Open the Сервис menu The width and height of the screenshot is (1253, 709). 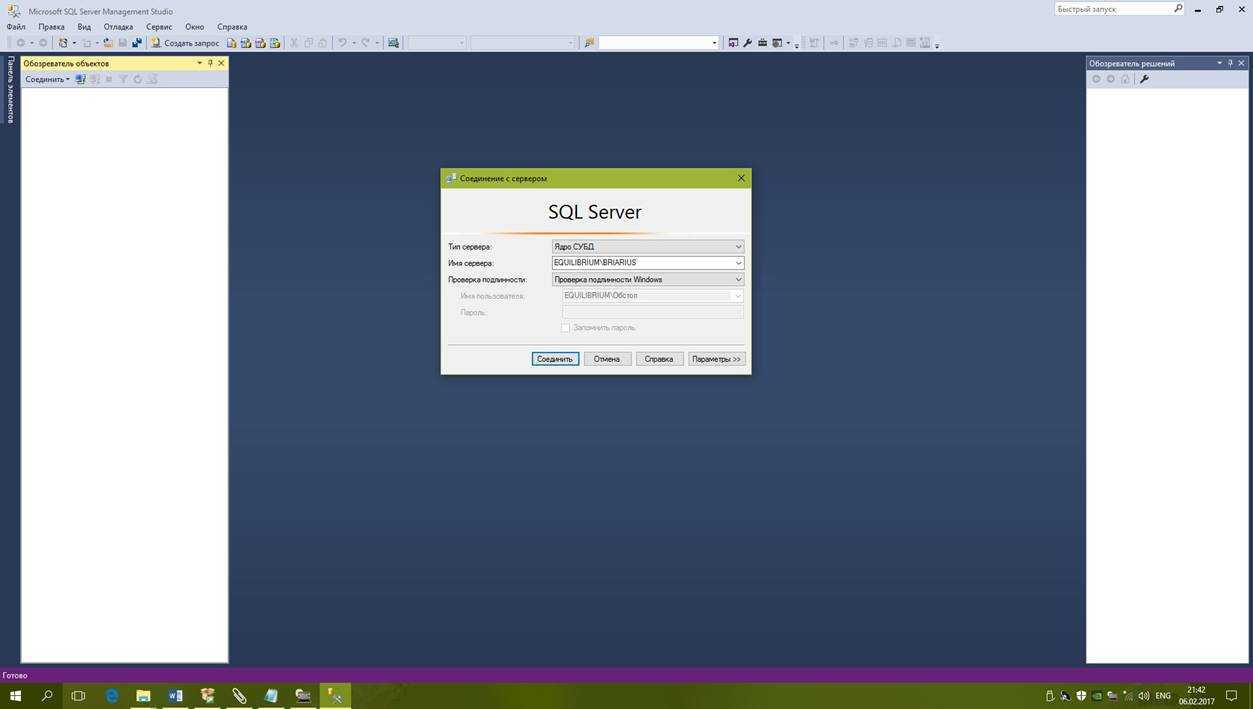click(158, 27)
